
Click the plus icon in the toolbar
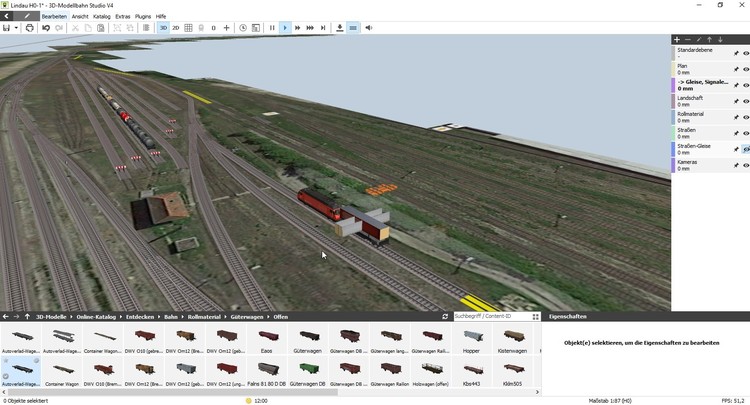[226, 28]
